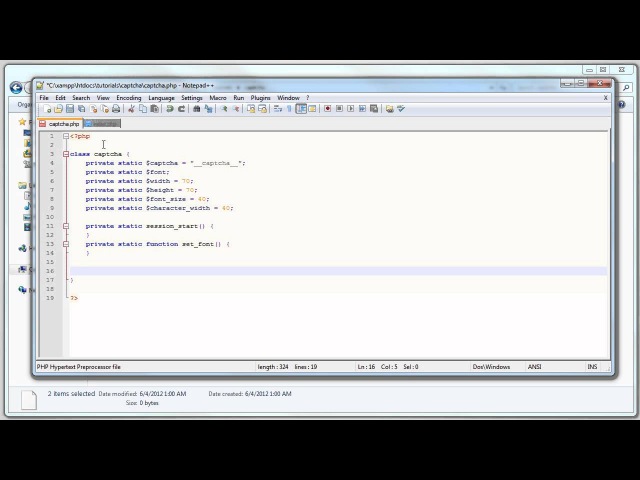Open the Encoding menu

coord(128,98)
